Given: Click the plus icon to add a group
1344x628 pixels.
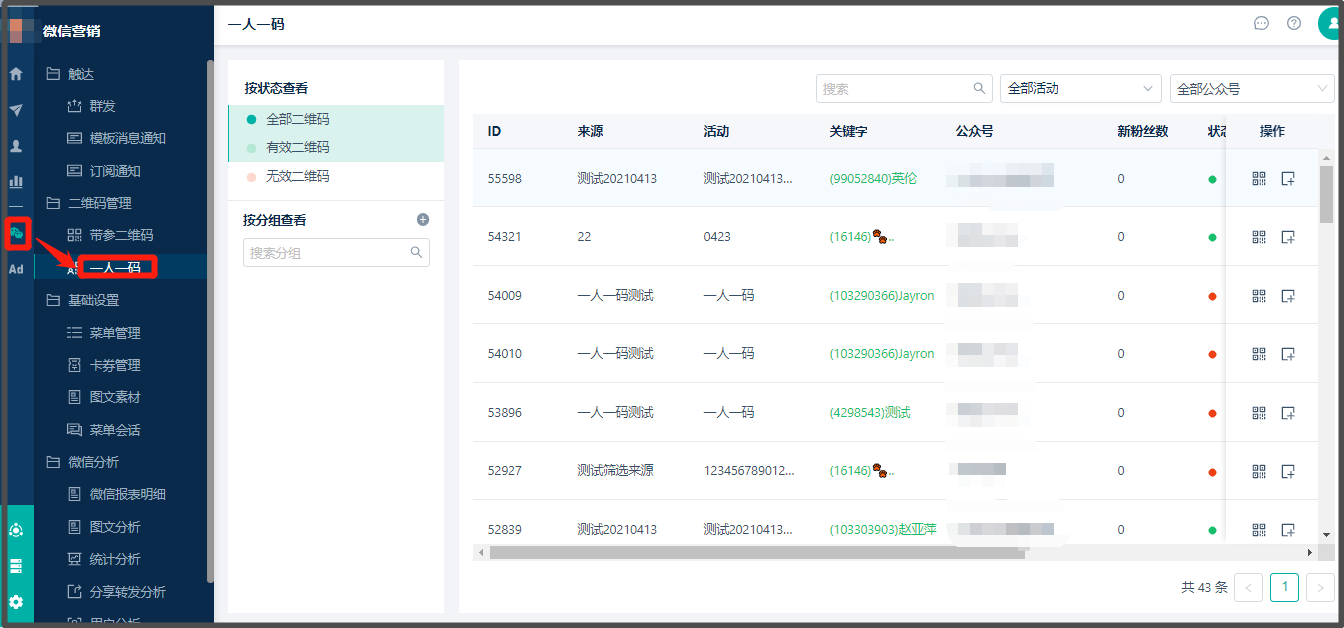Looking at the screenshot, I should pyautogui.click(x=423, y=220).
